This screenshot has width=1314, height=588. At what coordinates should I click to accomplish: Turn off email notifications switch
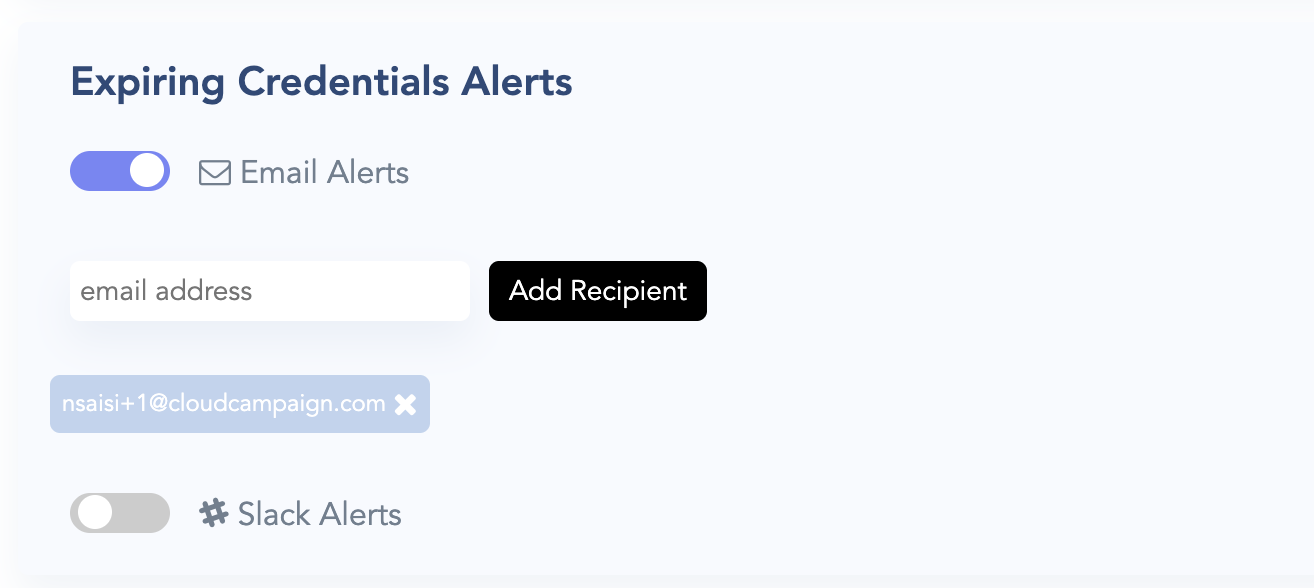120,171
